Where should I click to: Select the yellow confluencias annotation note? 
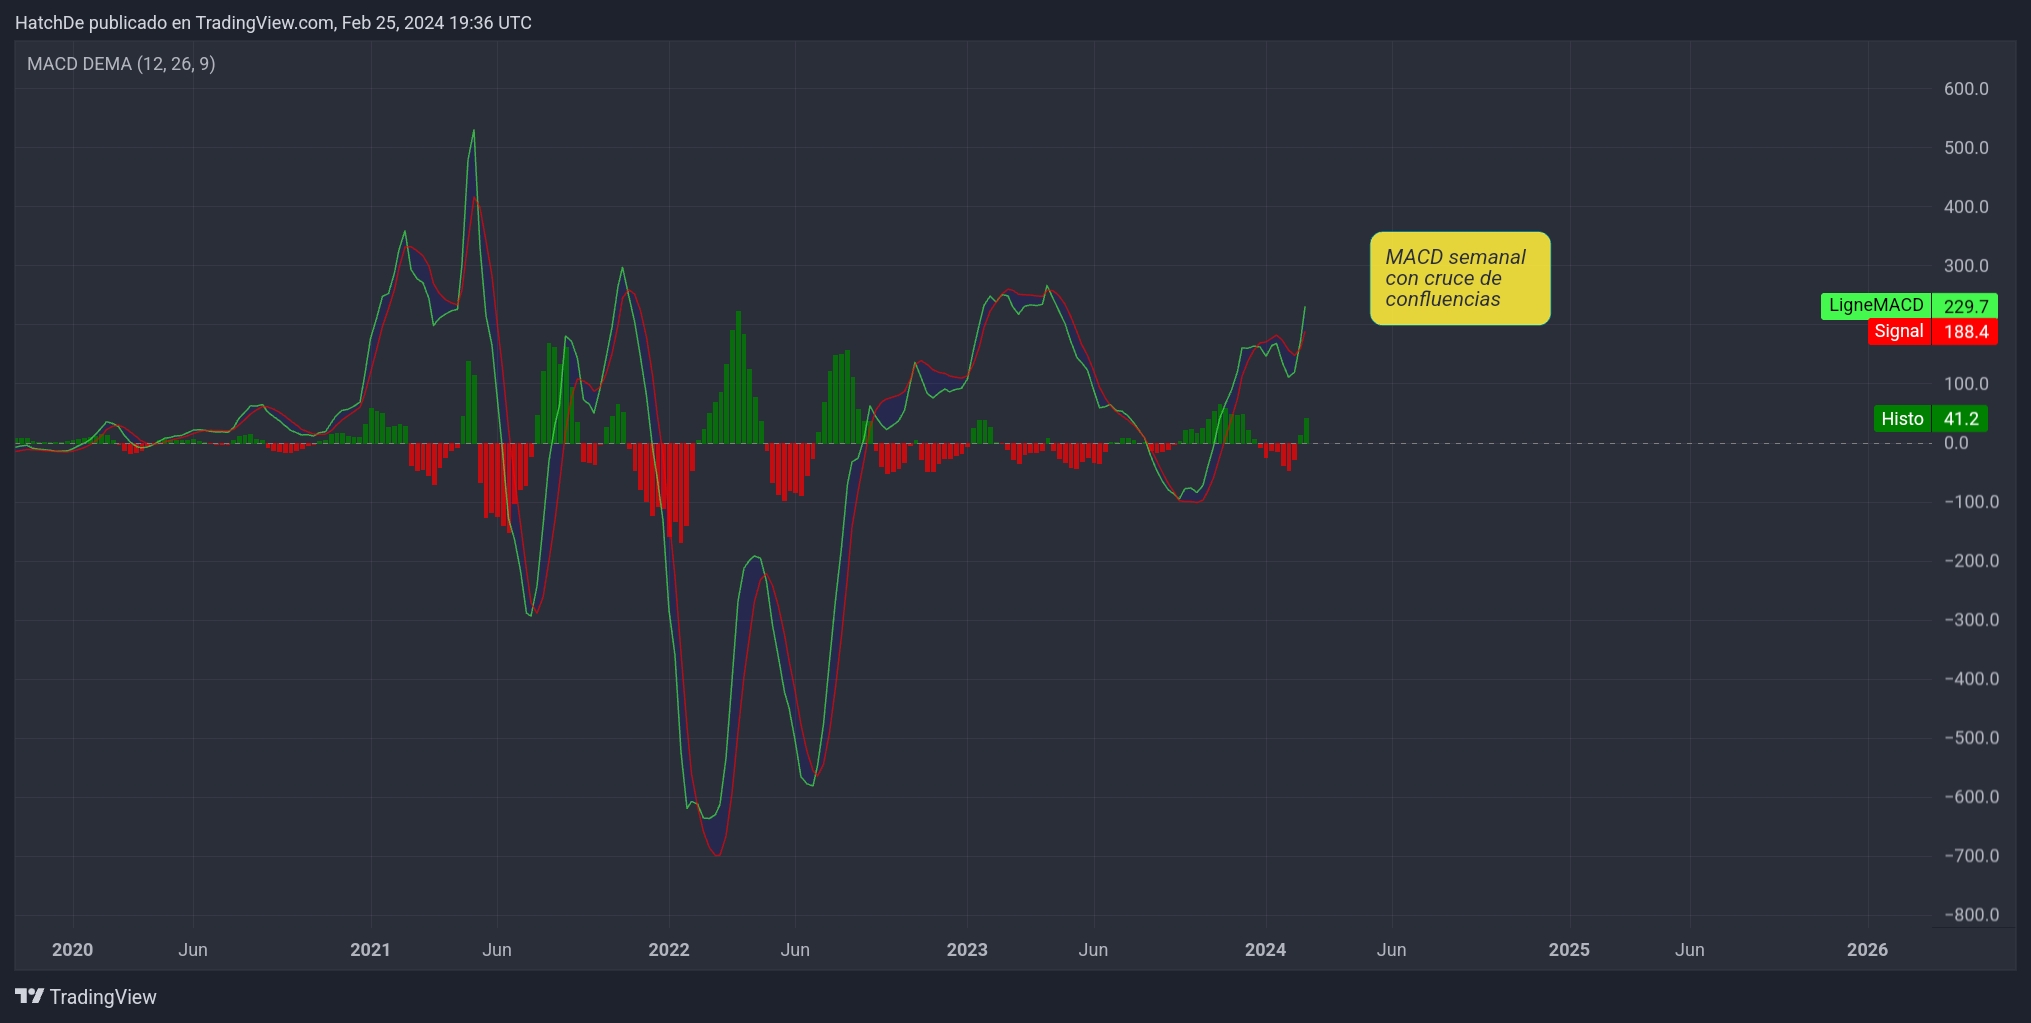[x=1459, y=278]
